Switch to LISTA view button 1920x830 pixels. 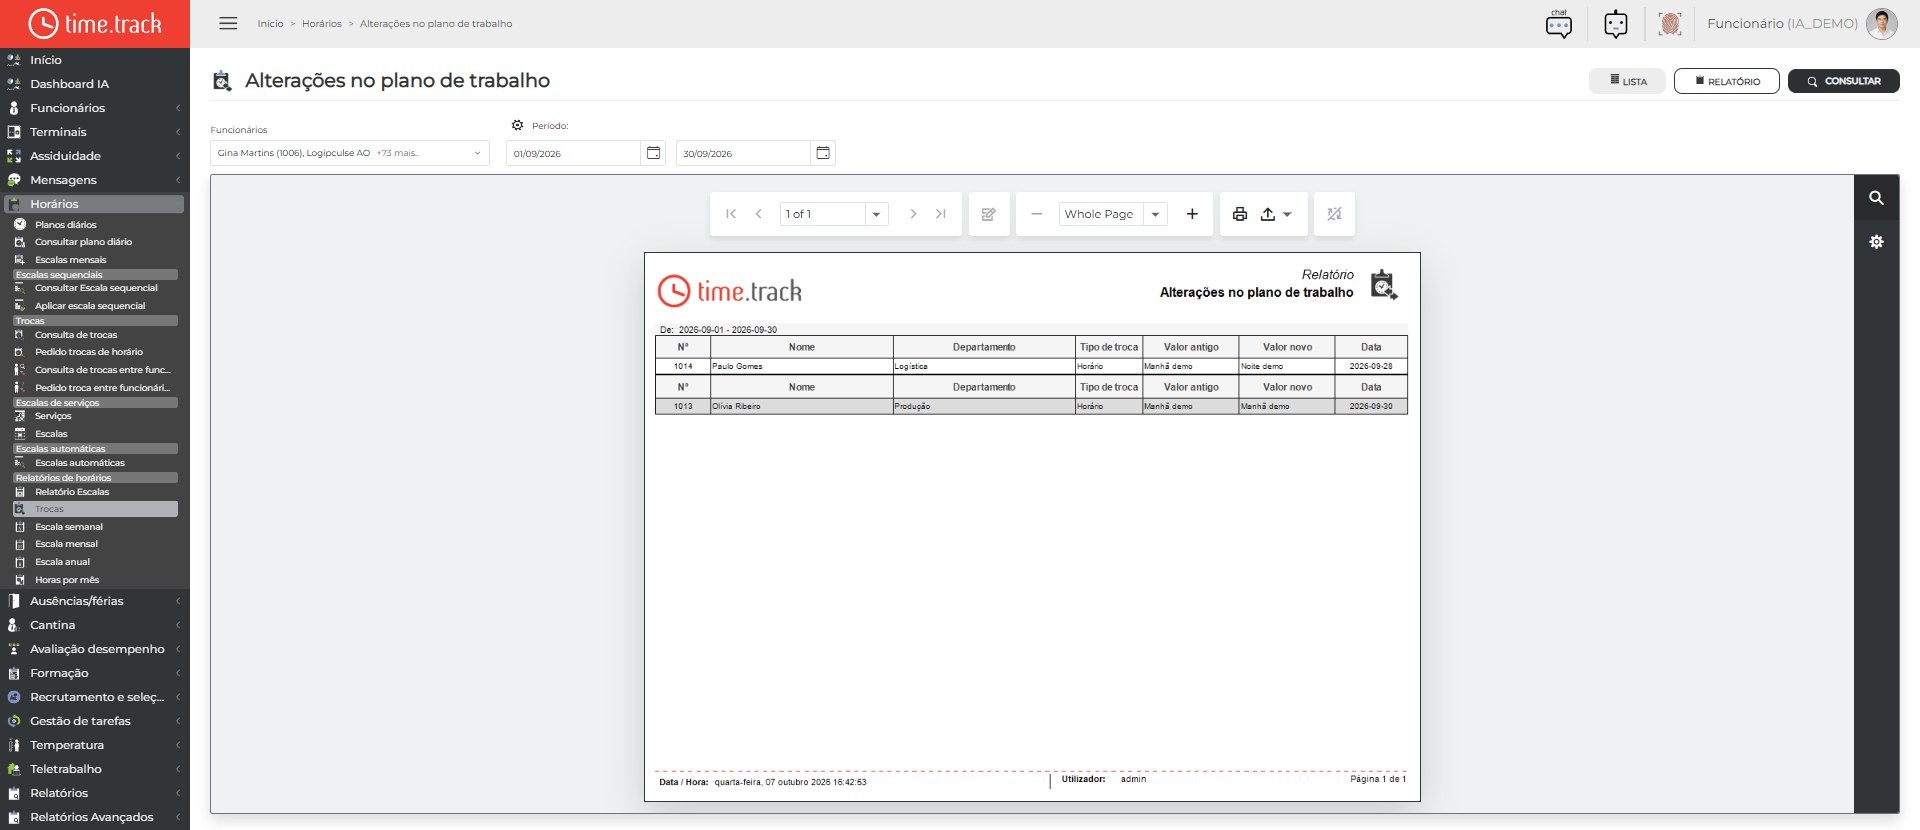coord(1627,81)
